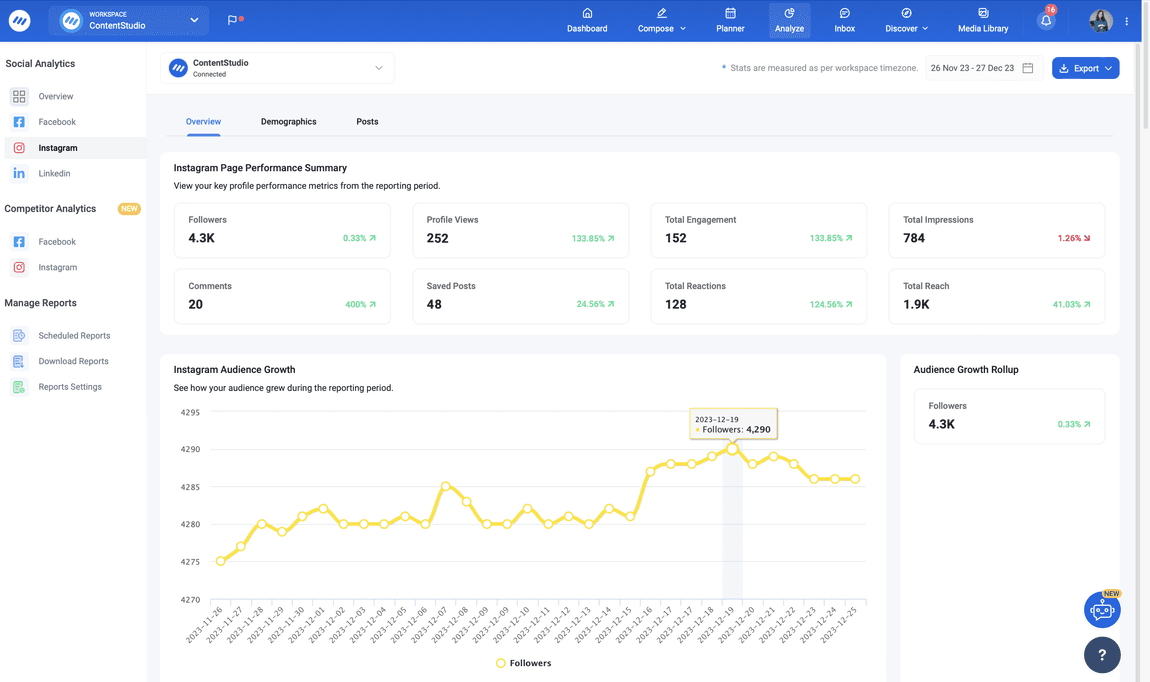Image resolution: width=1150 pixels, height=682 pixels.
Task: Open the ContentStudio workspace selector
Action: [x=128, y=20]
